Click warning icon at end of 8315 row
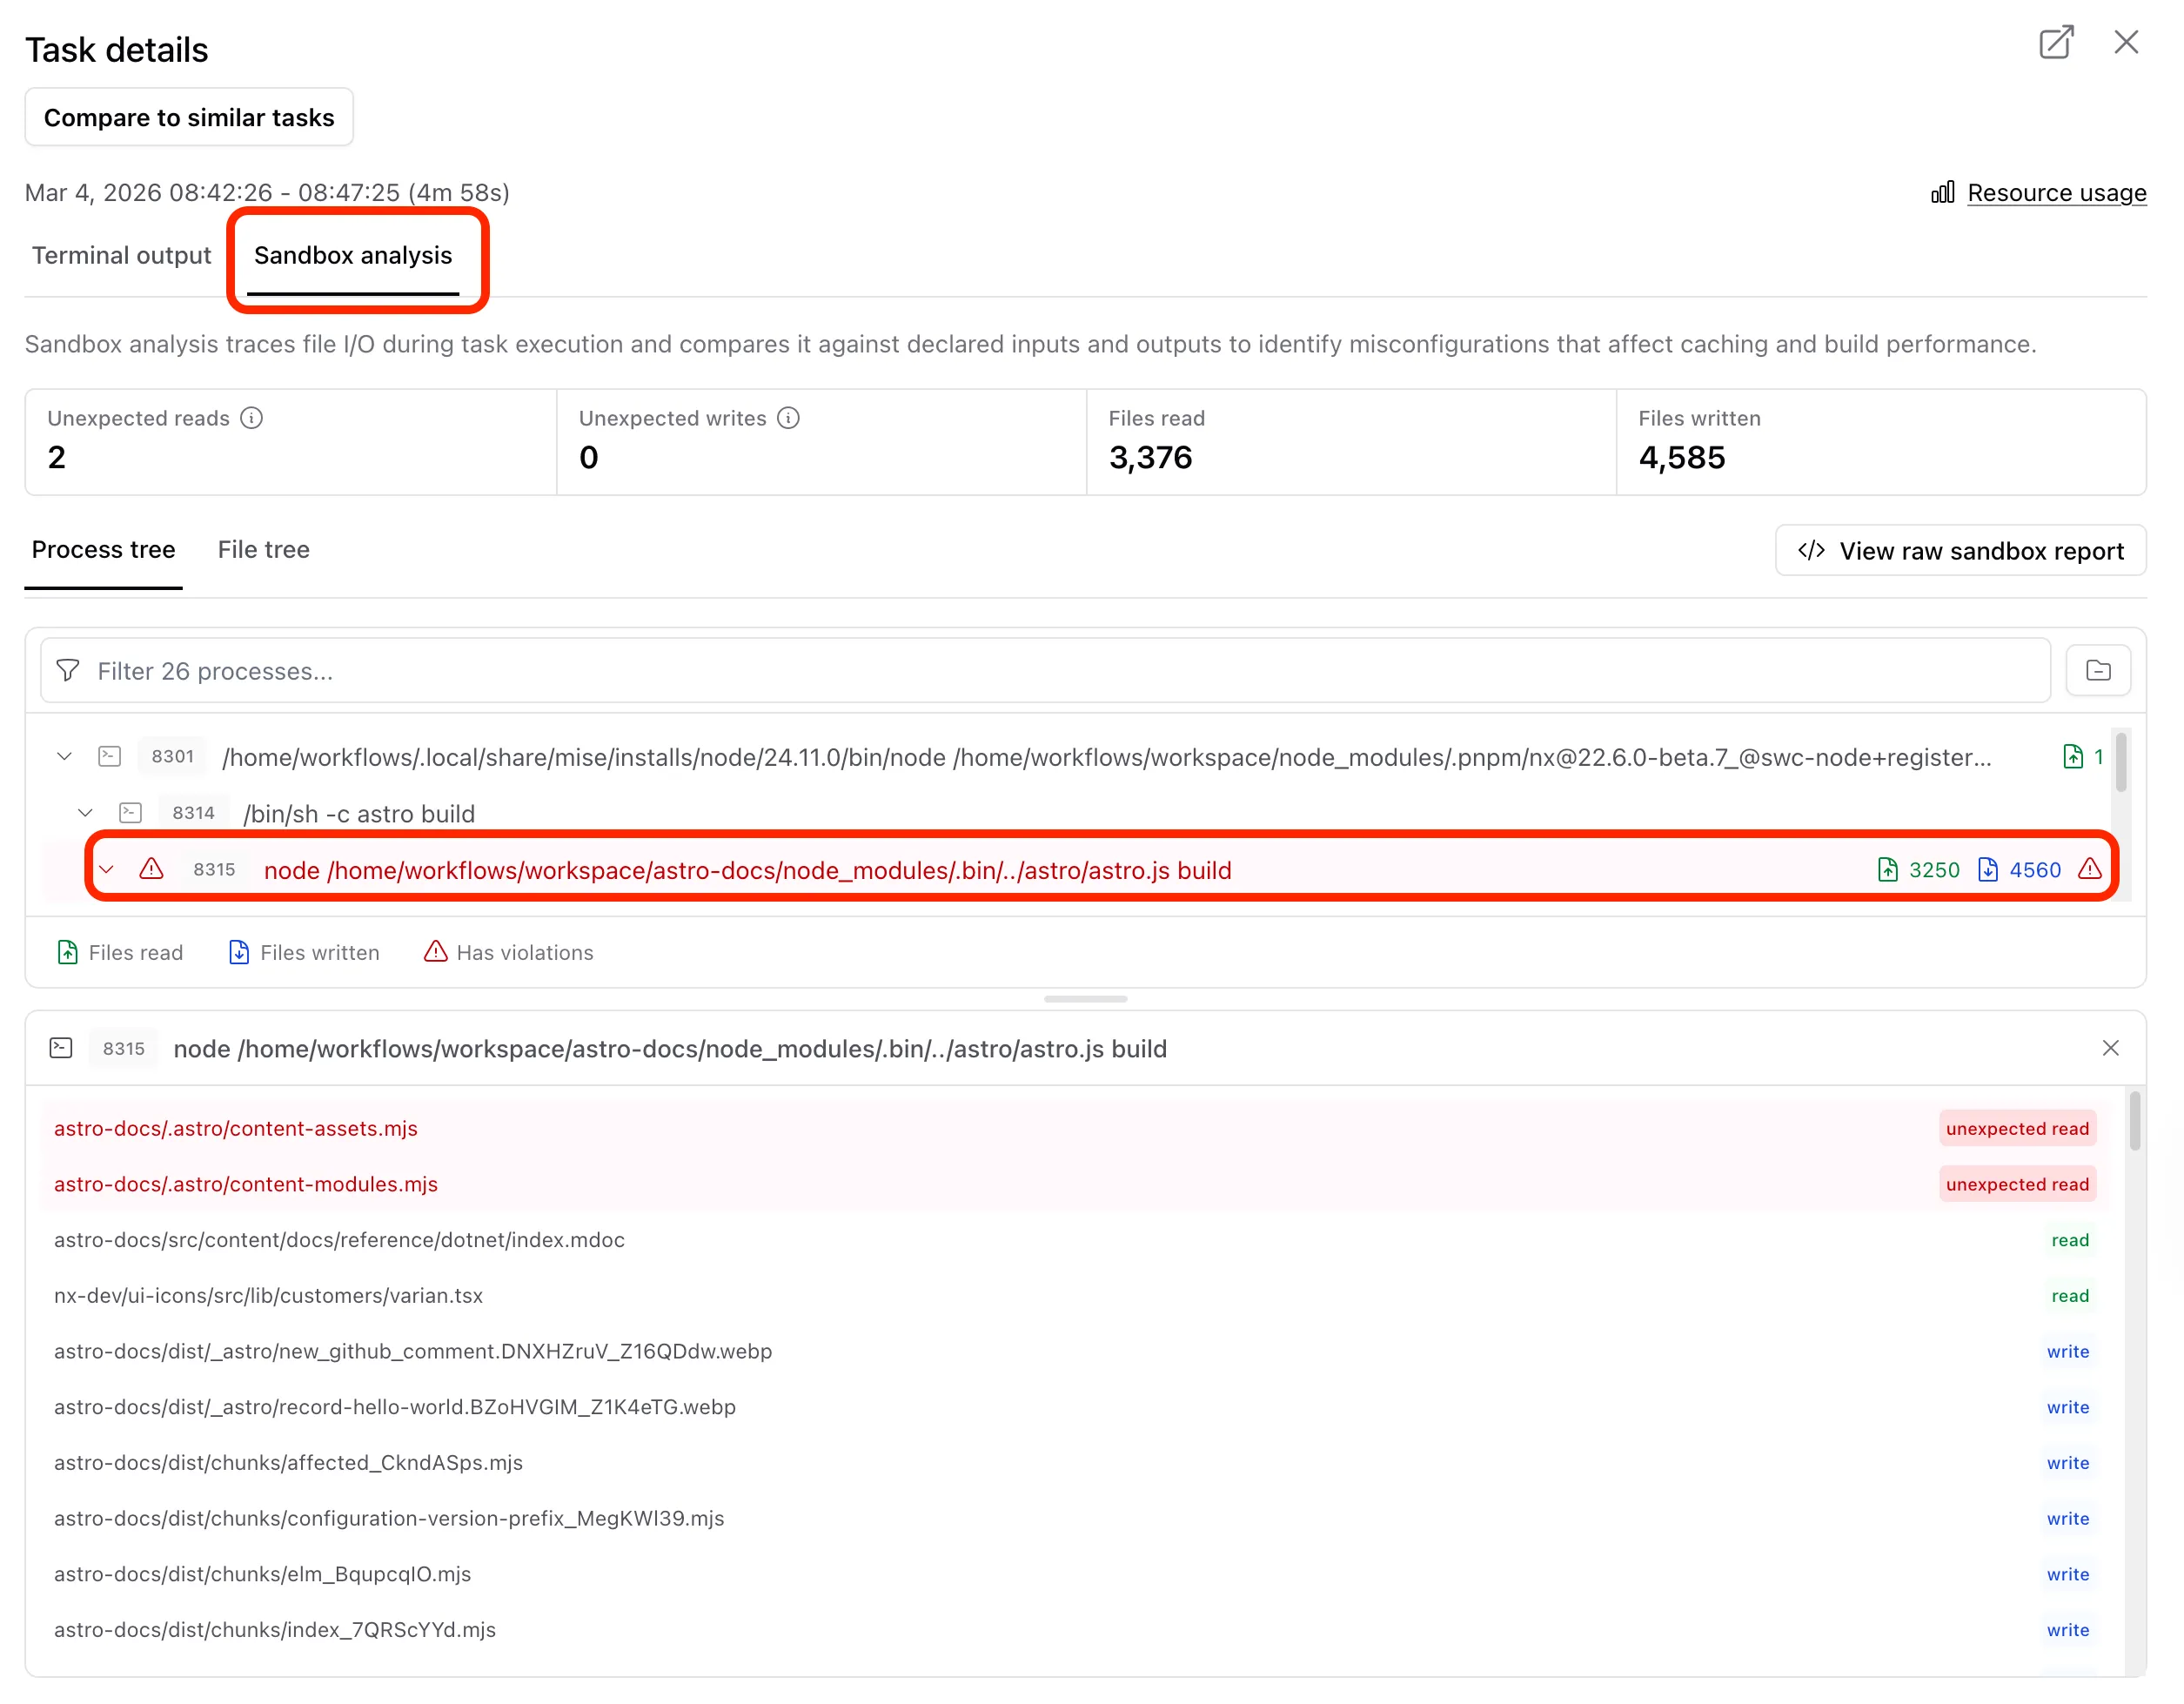Screen dimensions: 2184x1704 pos(2090,869)
